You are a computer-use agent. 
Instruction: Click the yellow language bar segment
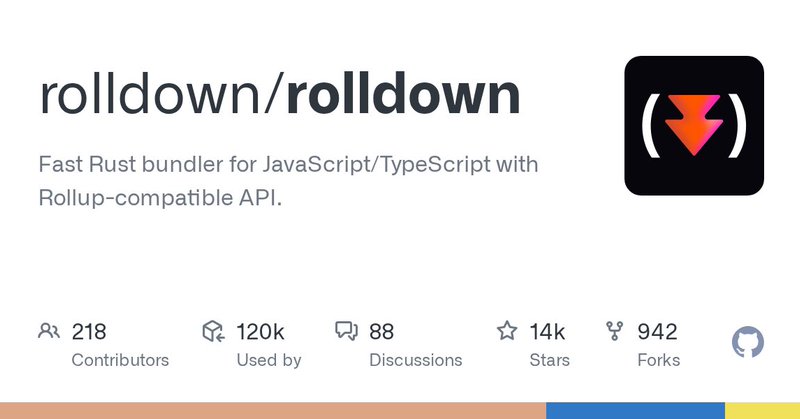pos(762,411)
